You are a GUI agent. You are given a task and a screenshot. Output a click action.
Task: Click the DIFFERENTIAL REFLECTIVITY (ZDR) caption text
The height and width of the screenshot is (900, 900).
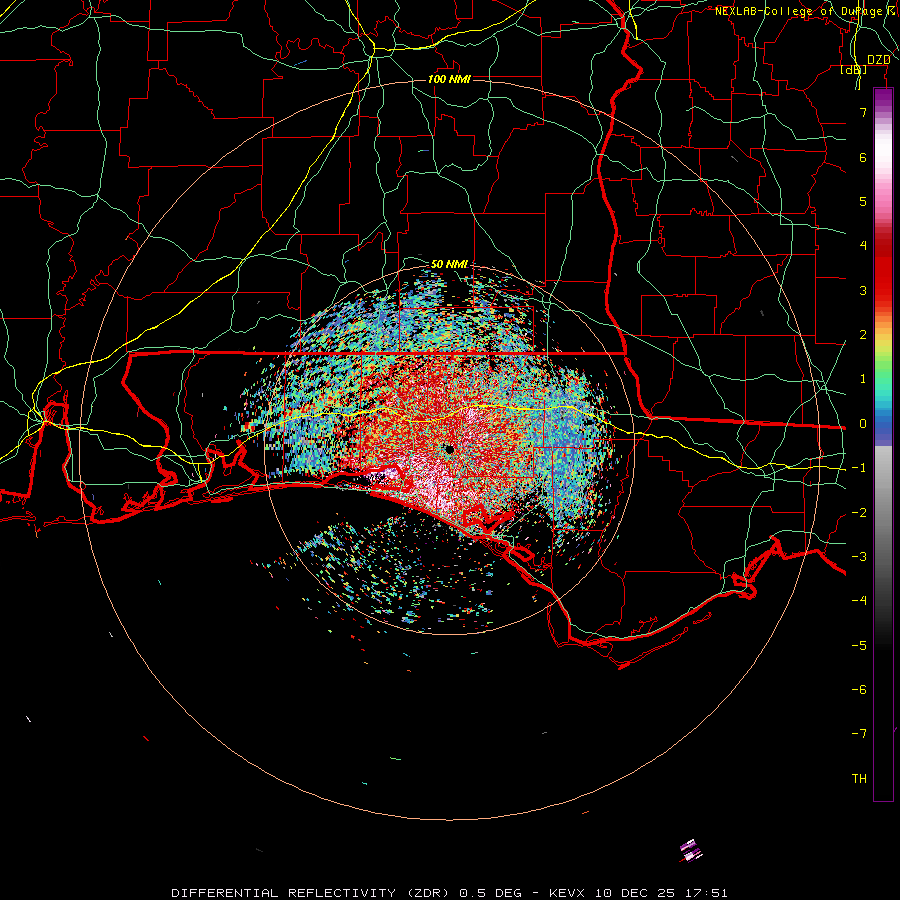click(312, 893)
